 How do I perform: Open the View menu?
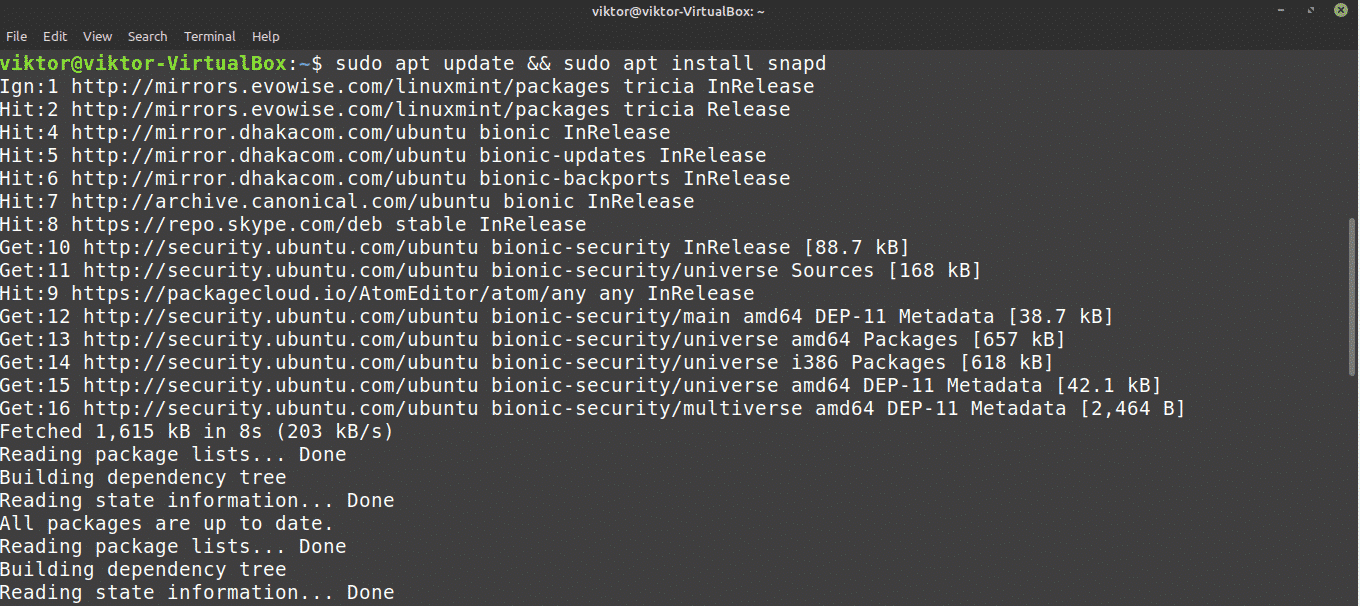click(98, 36)
